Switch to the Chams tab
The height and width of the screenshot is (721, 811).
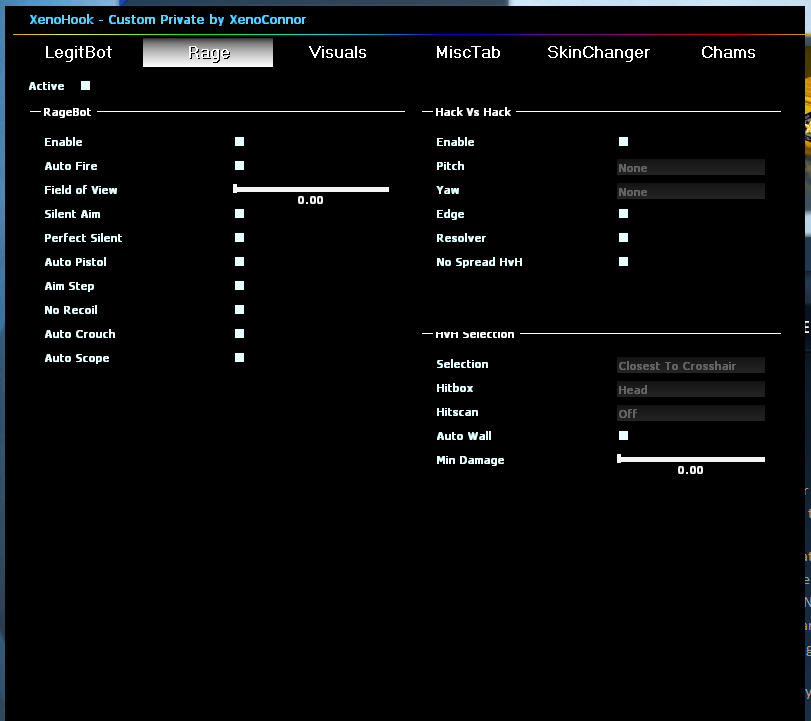click(x=728, y=52)
